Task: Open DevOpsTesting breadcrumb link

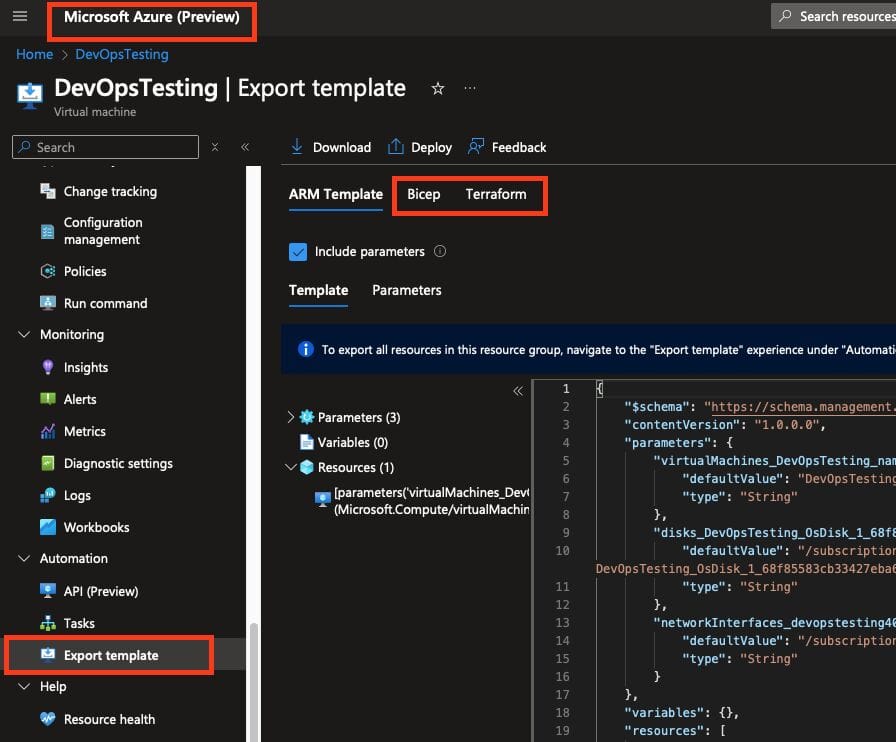Action: point(122,54)
